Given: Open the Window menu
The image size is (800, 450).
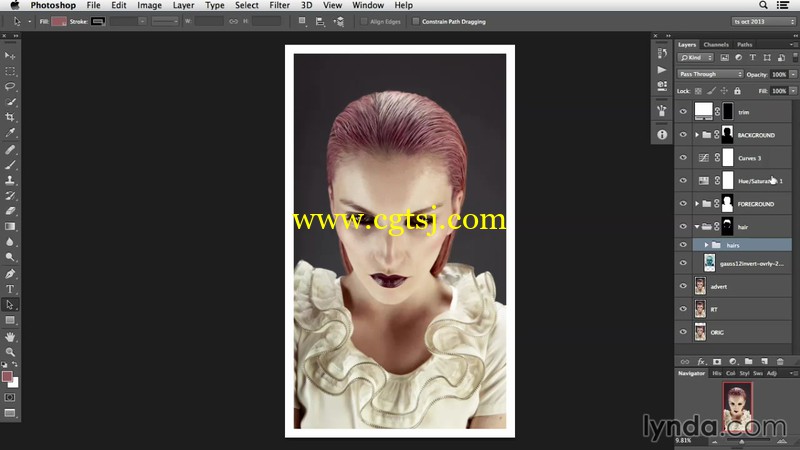Looking at the screenshot, I should (x=368, y=5).
